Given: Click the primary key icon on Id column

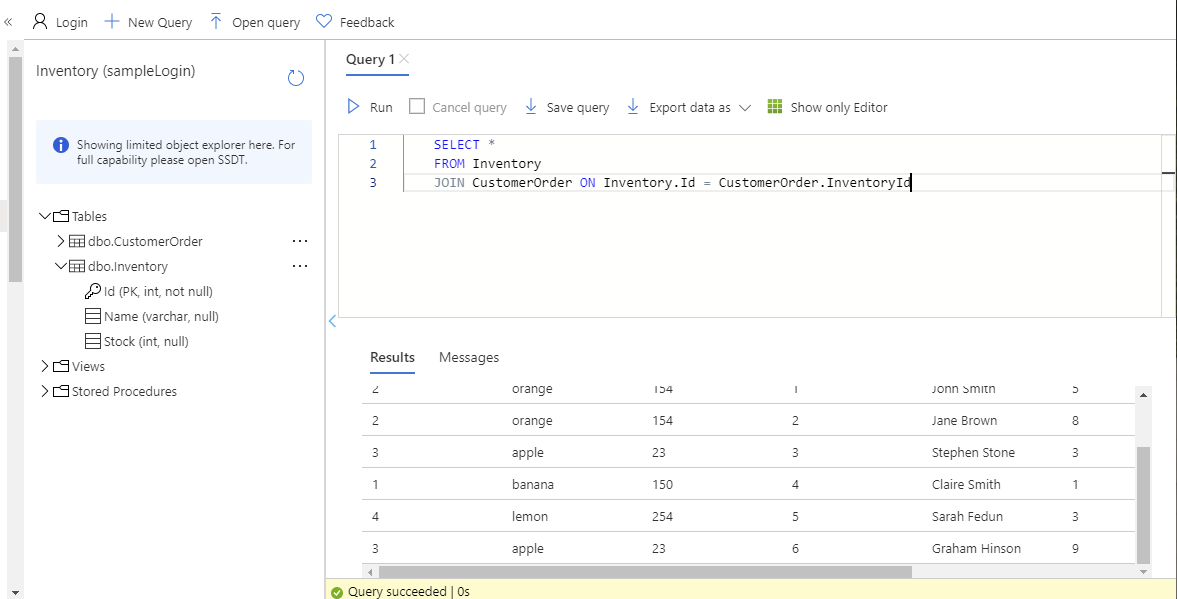Looking at the screenshot, I should 93,291.
